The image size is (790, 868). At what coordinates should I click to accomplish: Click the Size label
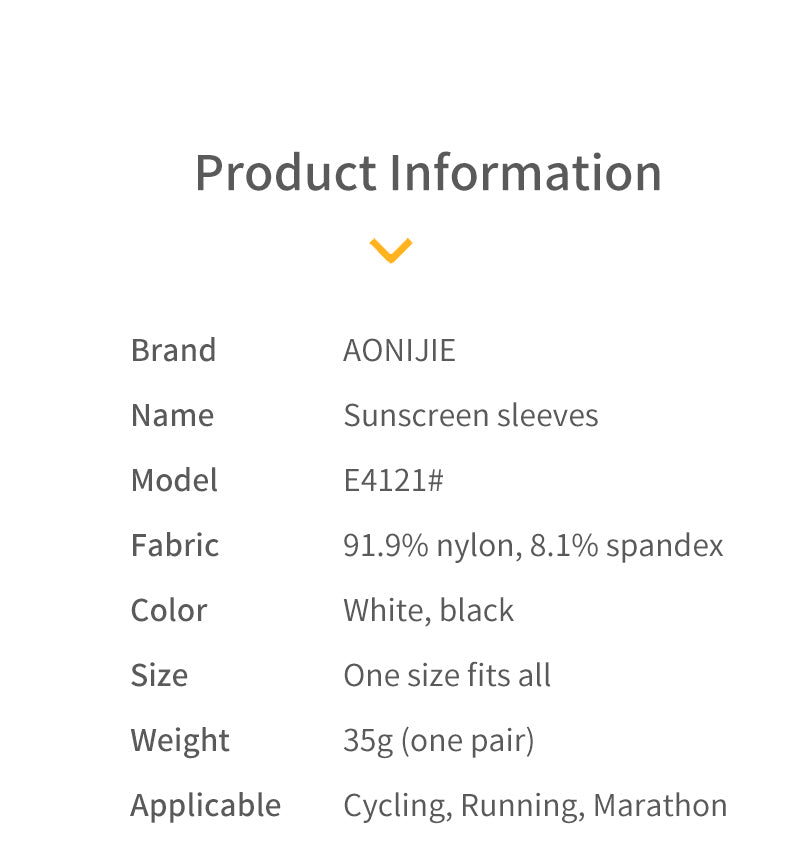159,675
